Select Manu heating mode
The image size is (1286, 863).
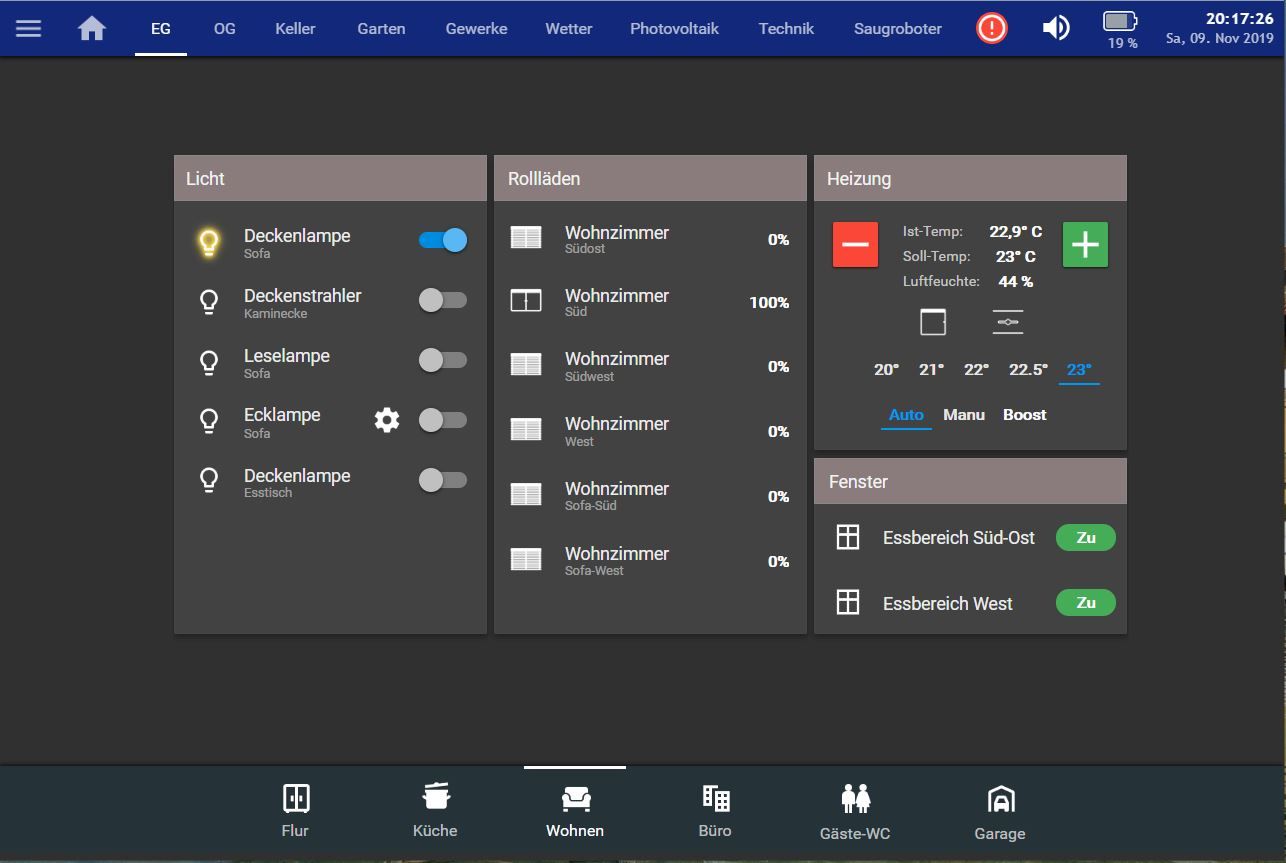(964, 414)
